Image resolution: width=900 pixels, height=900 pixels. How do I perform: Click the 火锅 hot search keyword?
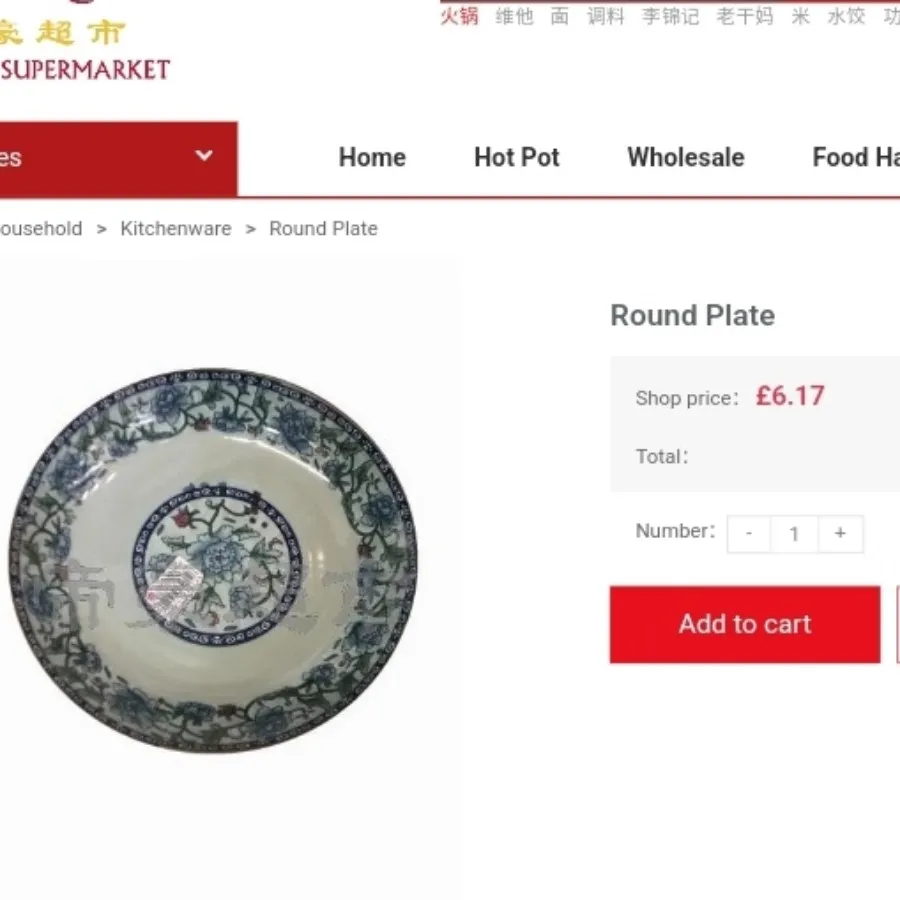459,16
